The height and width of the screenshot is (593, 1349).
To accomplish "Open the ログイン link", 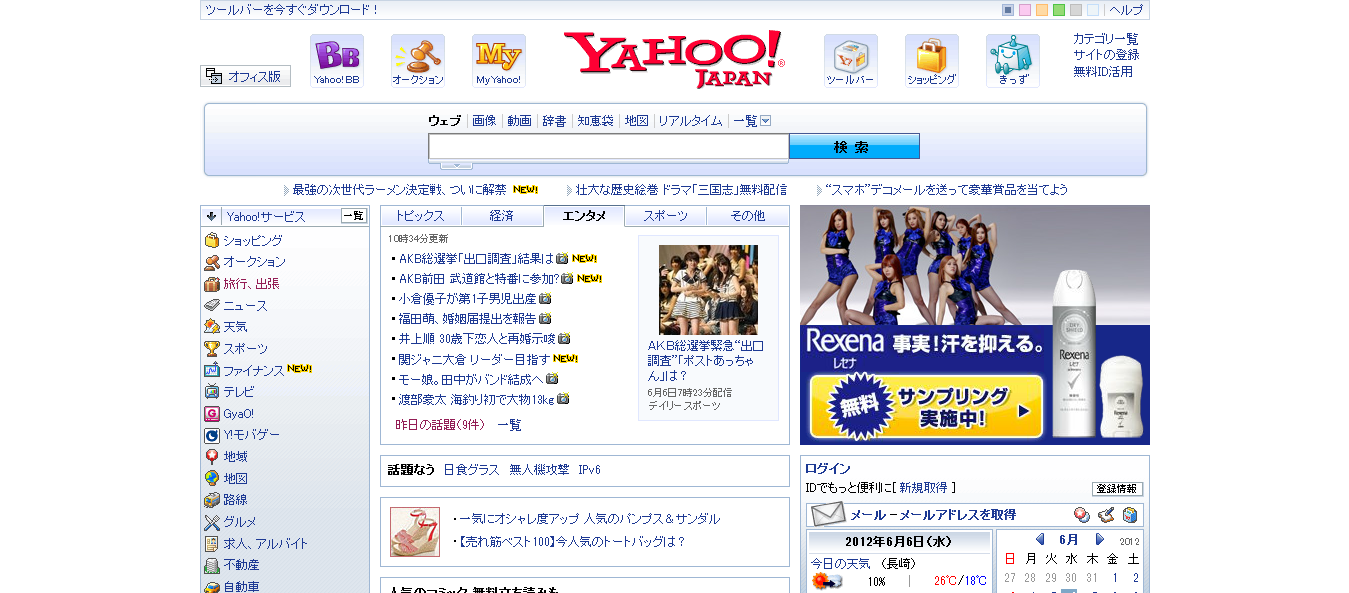I will (x=828, y=468).
